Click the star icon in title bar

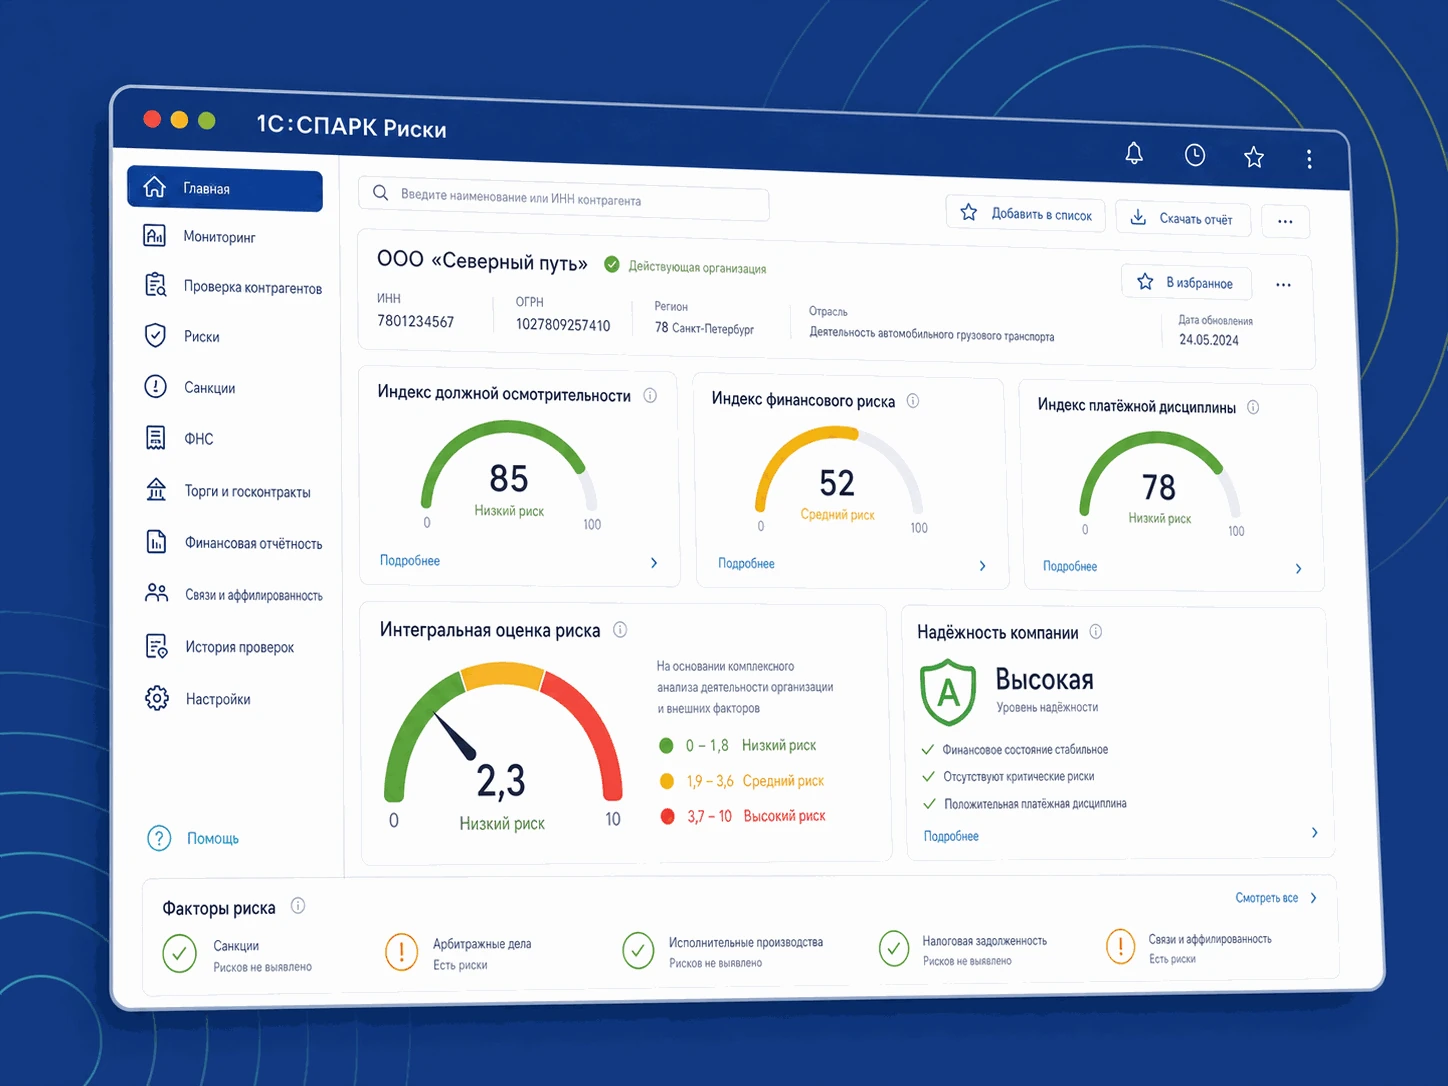tap(1254, 157)
